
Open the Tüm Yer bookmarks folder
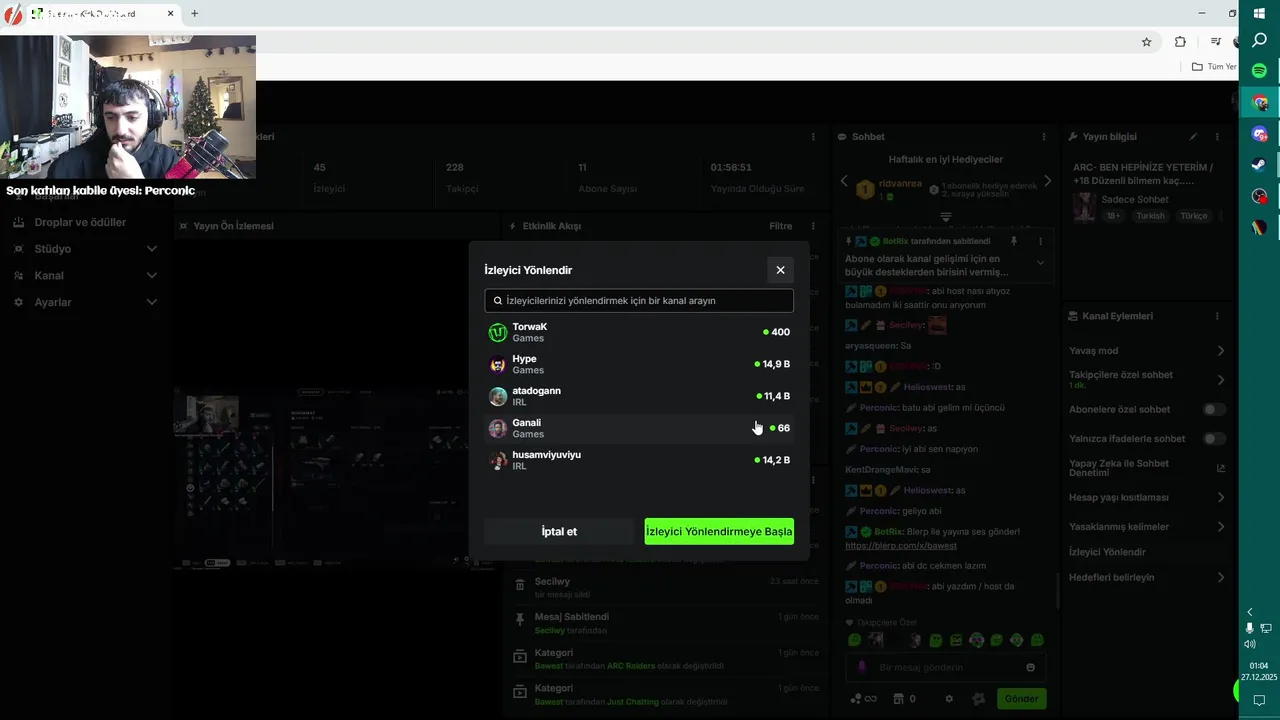point(1214,67)
